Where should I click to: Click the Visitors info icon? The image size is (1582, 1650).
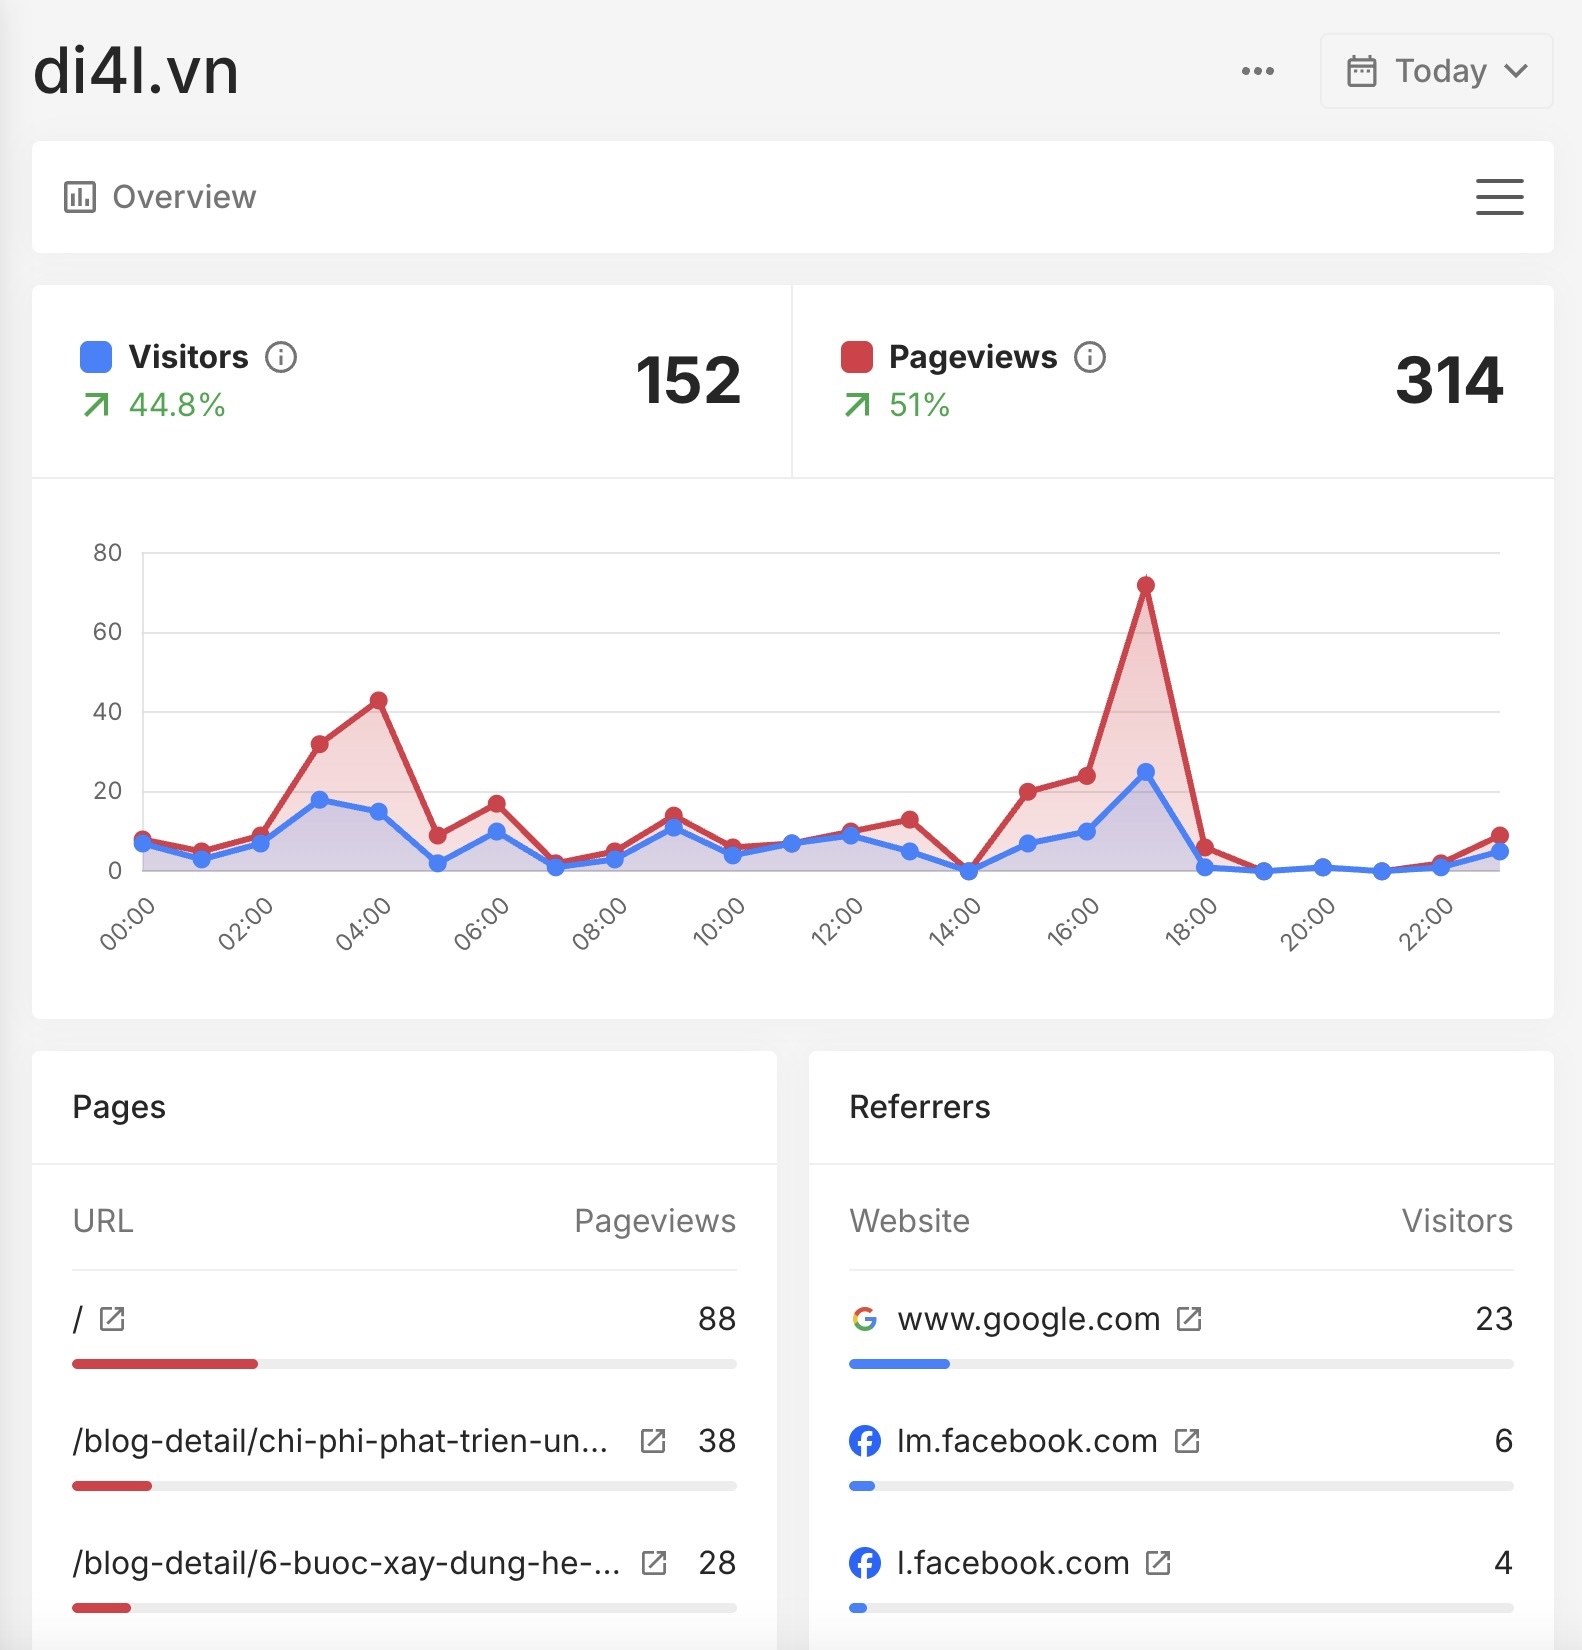pos(281,357)
